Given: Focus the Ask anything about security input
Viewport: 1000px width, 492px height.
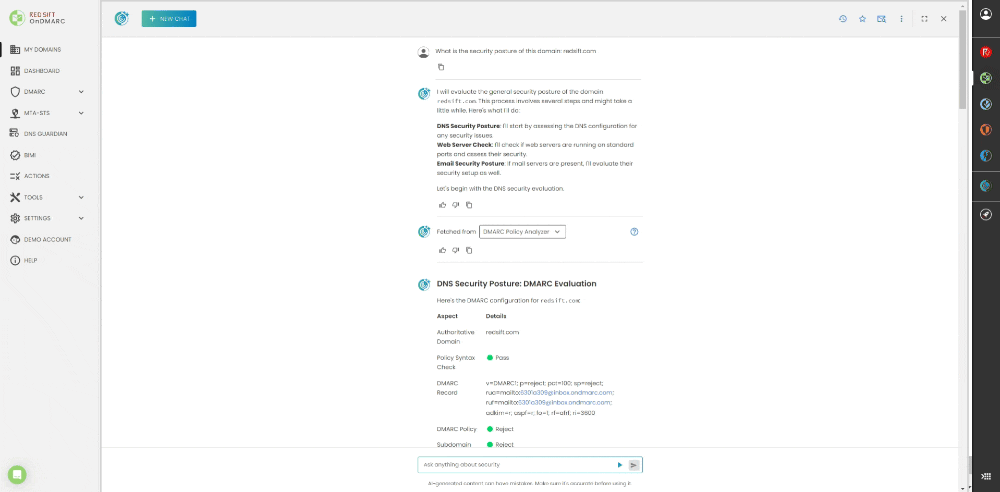Looking at the screenshot, I should pyautogui.click(x=515, y=465).
